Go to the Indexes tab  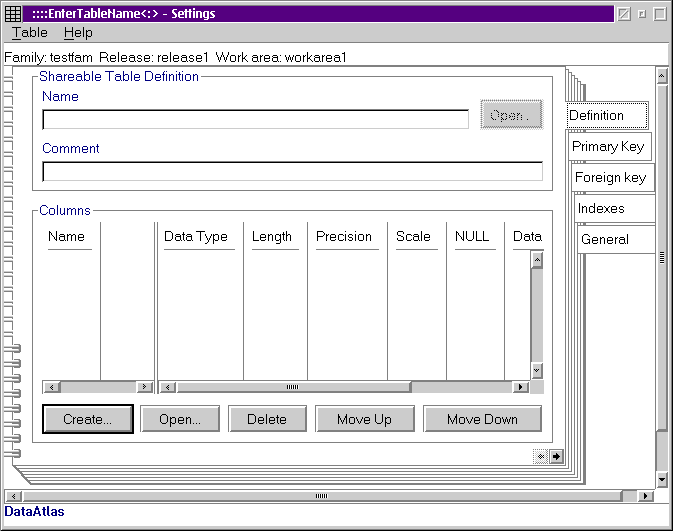click(601, 208)
